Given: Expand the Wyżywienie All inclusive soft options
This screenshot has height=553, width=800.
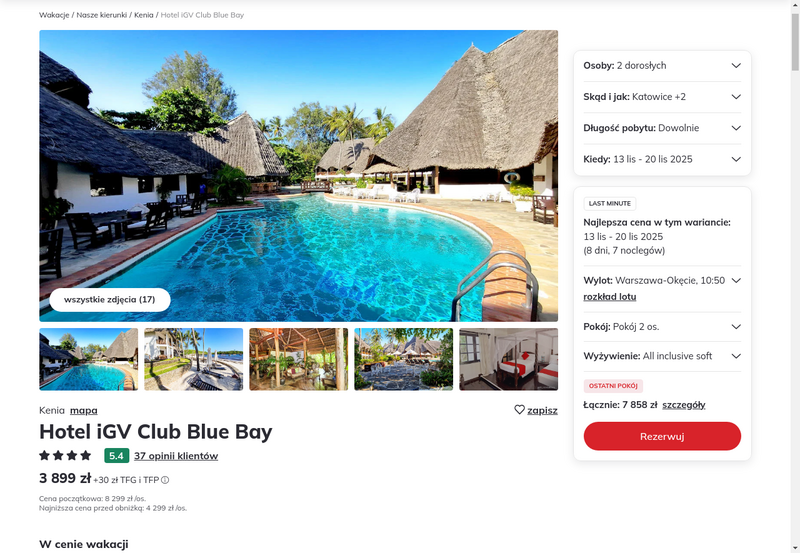Looking at the screenshot, I should (662, 356).
